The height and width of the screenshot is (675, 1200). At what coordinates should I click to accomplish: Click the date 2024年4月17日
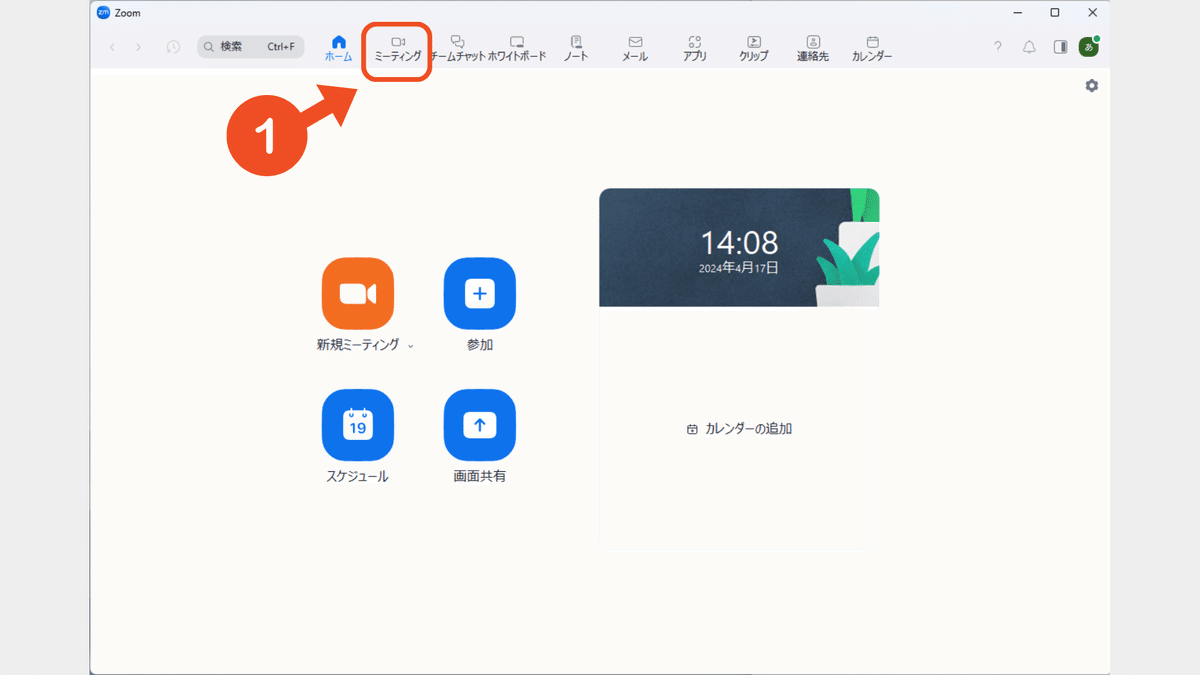pos(739,268)
